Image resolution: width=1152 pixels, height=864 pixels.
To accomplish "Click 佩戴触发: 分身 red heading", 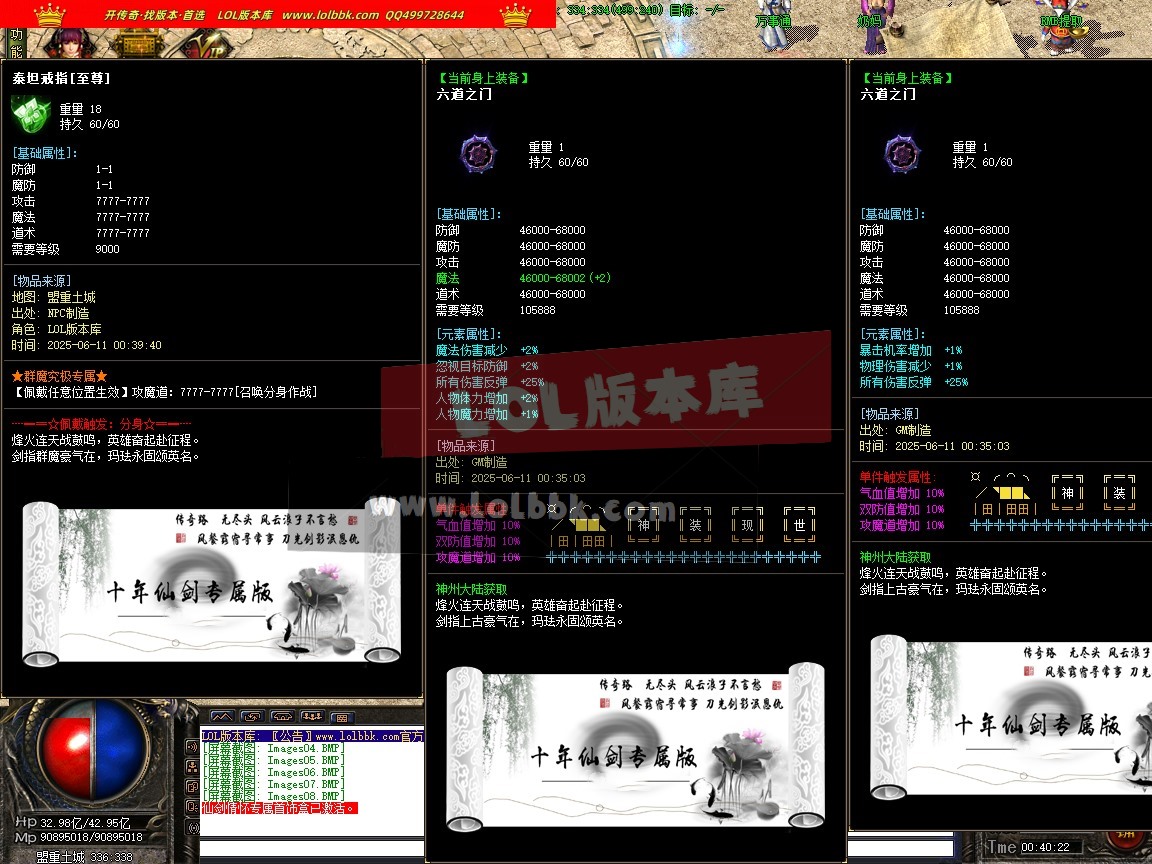I will pos(101,424).
